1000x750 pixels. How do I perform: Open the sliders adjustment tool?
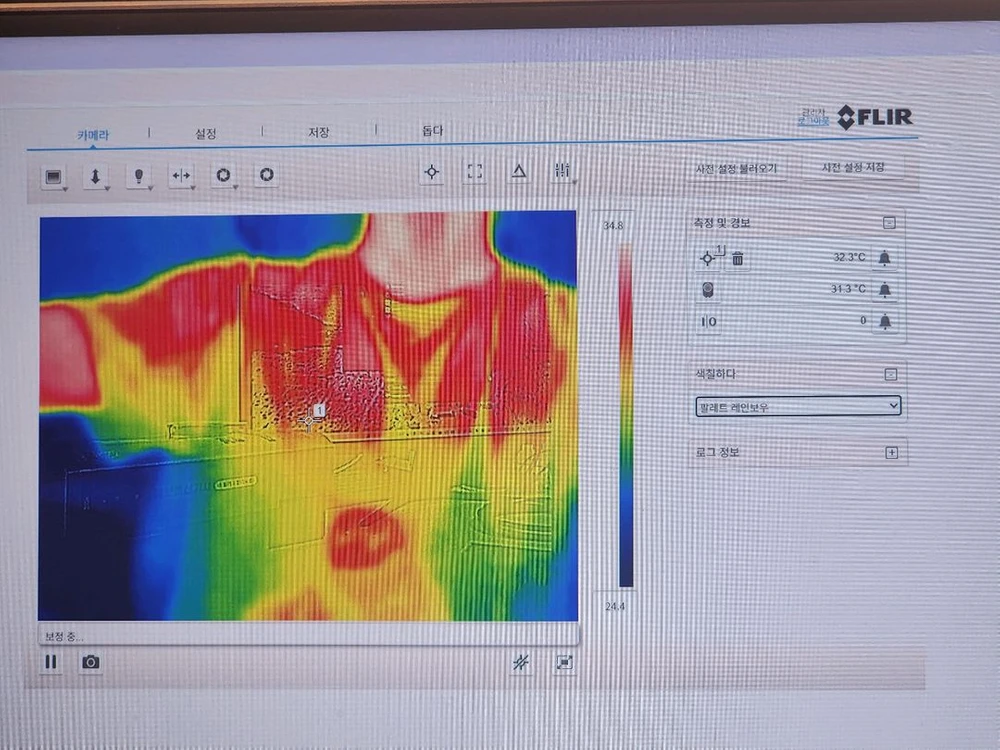click(x=562, y=170)
